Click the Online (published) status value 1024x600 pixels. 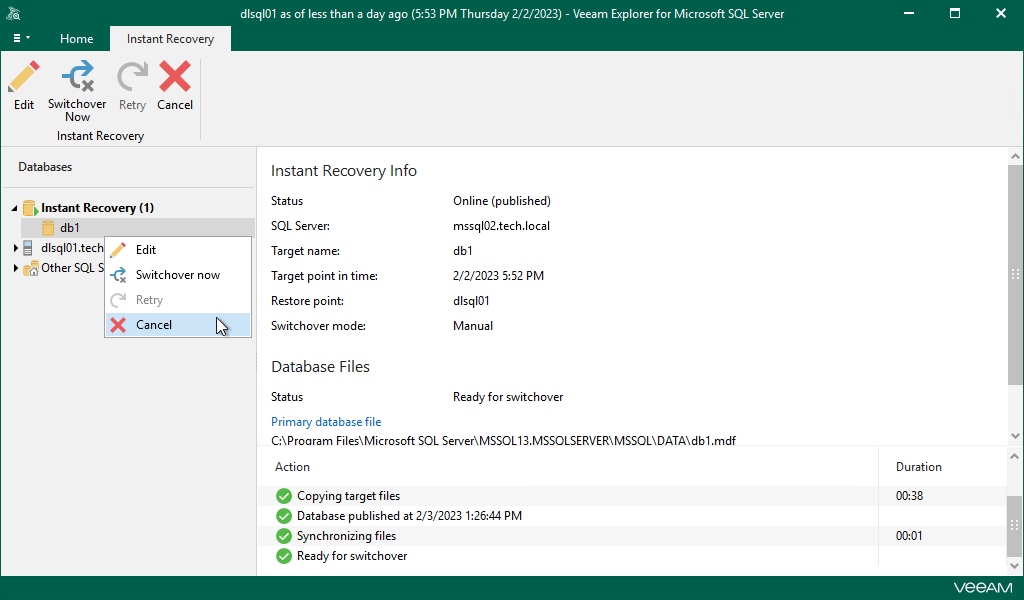[502, 201]
